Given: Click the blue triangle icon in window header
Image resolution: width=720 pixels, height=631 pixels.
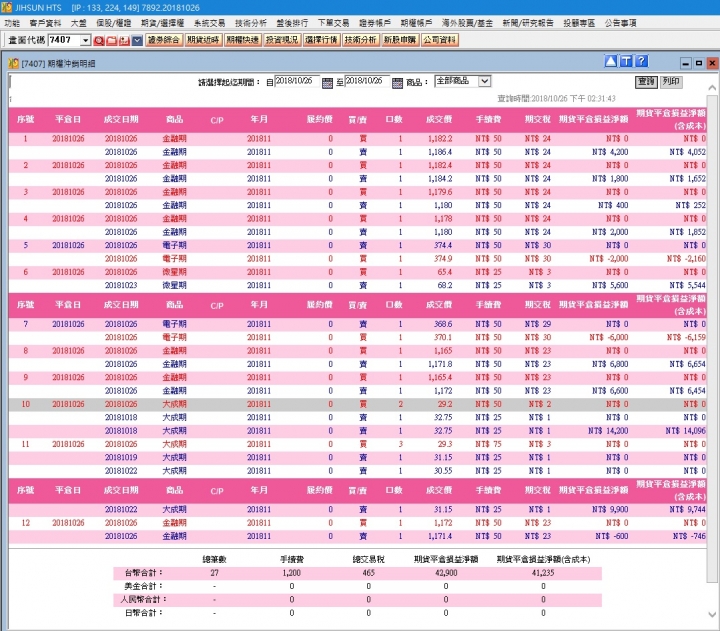Looking at the screenshot, I should pos(611,61).
